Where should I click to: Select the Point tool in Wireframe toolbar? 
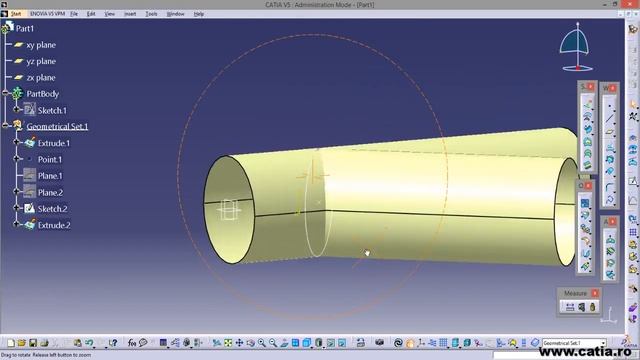click(609, 105)
